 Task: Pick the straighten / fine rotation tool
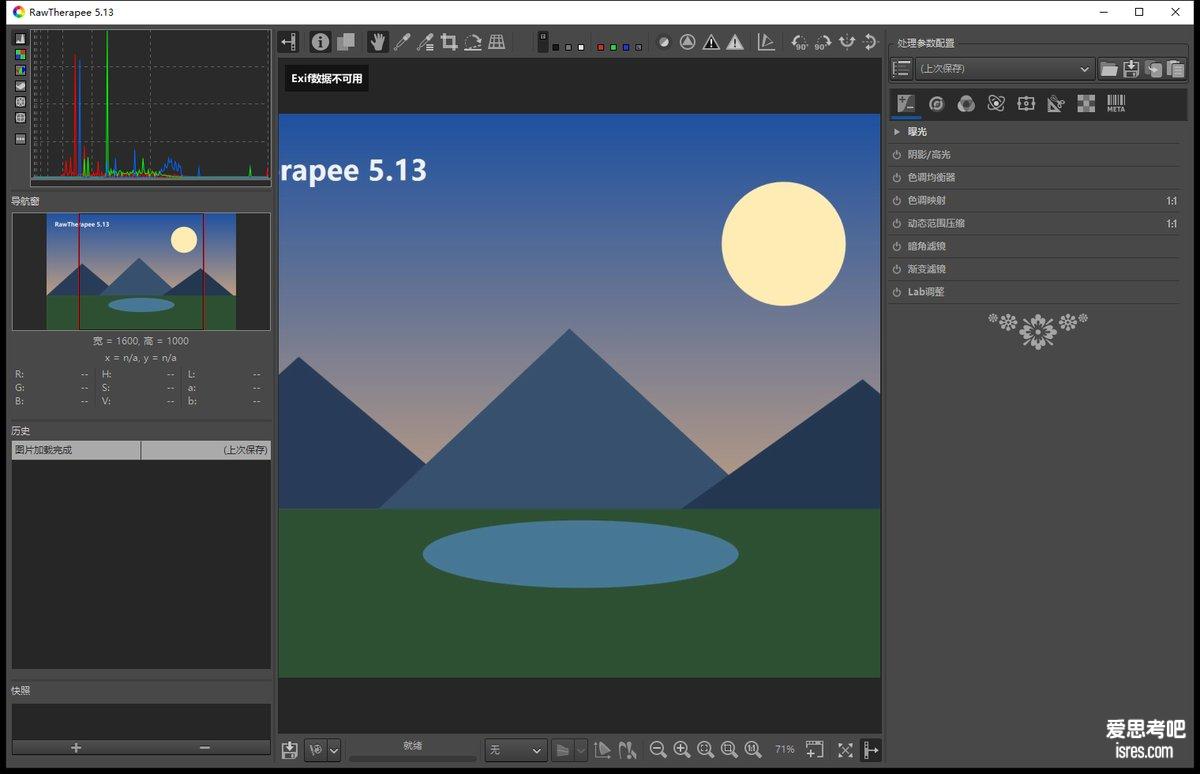pos(473,42)
